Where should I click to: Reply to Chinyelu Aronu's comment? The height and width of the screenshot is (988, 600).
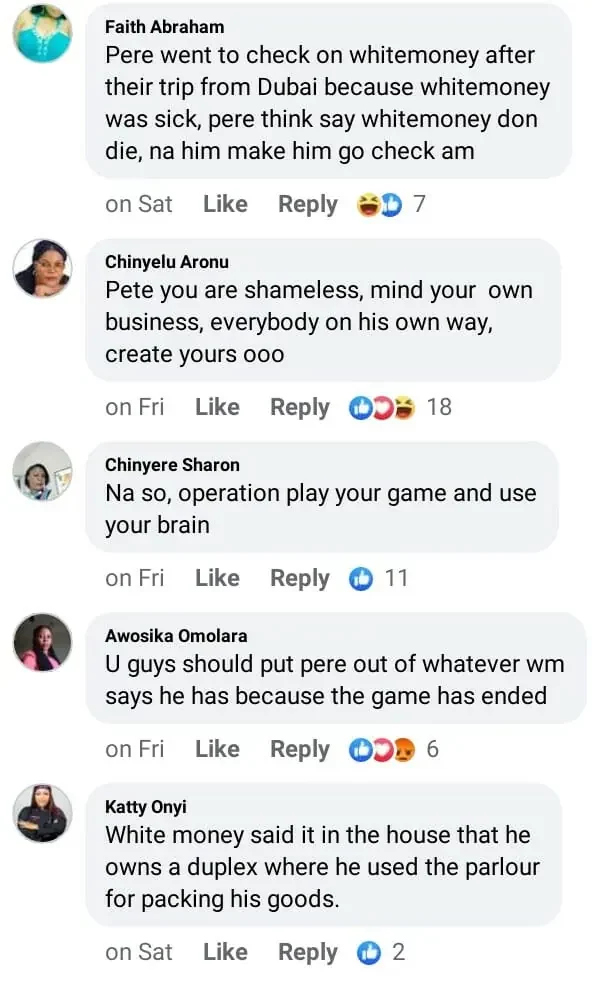[x=299, y=408]
